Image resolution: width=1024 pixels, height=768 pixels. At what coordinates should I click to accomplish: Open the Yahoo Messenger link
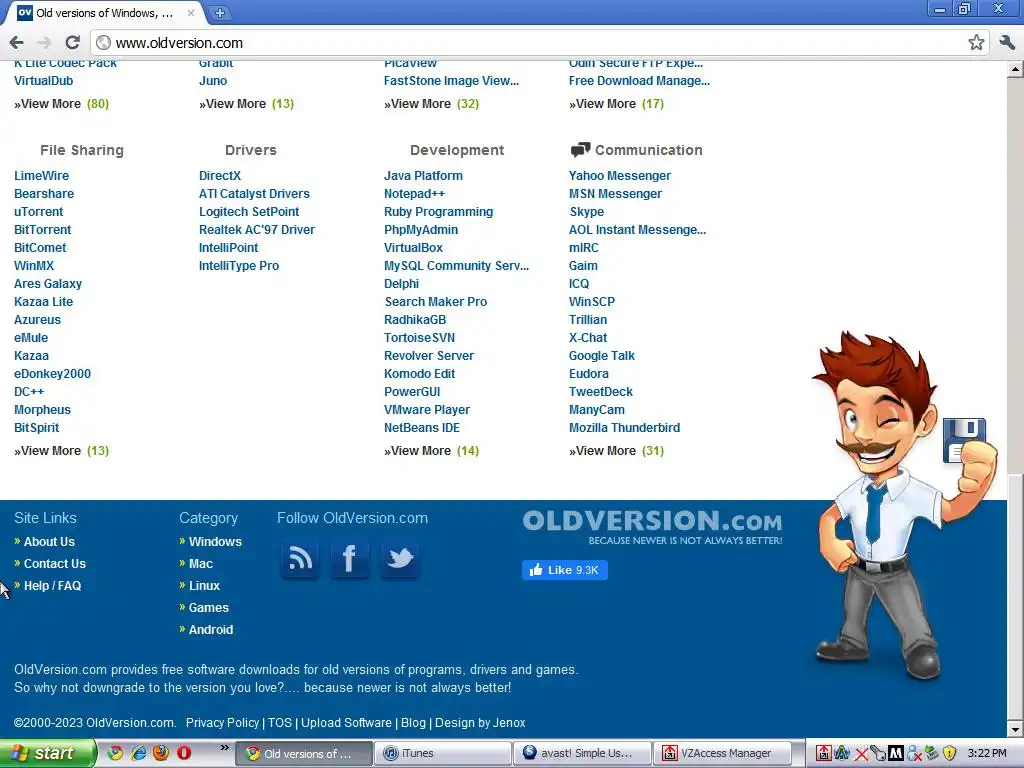(x=620, y=176)
